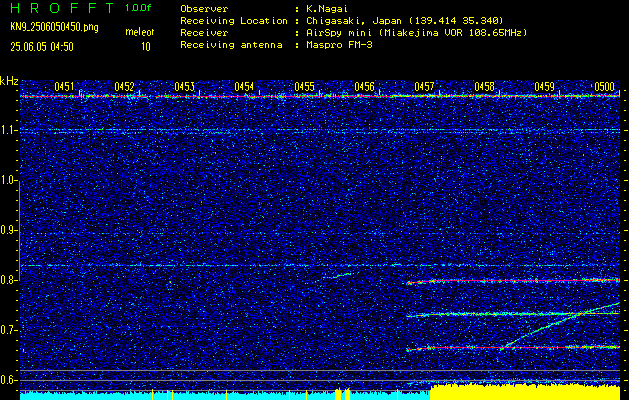Screen dimensions: 629x400
Task: Click the version number 1.00f
Action: click(x=138, y=8)
